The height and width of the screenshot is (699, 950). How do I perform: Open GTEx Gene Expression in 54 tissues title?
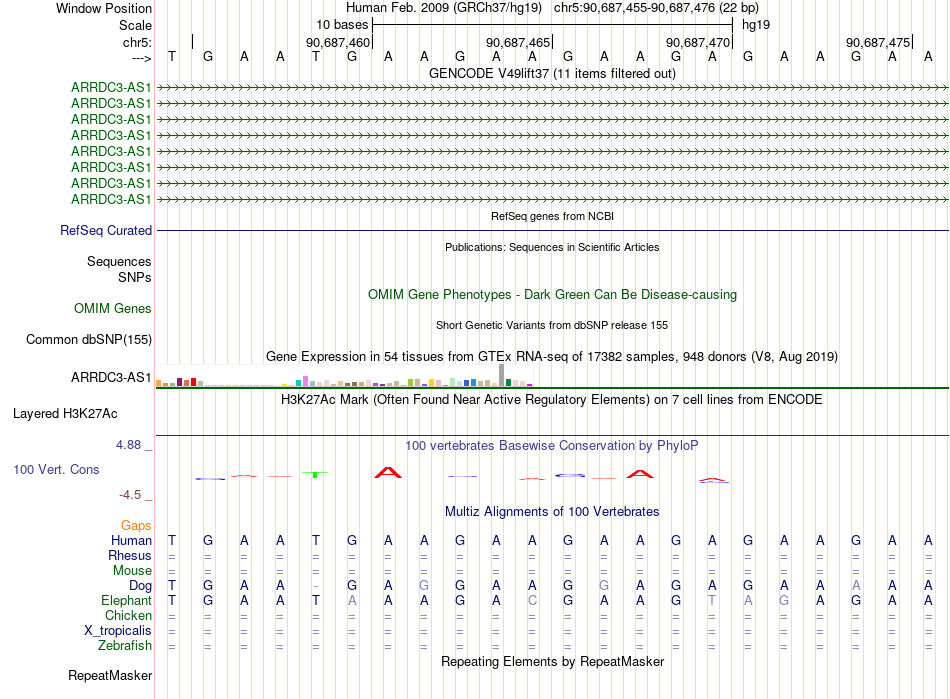(552, 356)
